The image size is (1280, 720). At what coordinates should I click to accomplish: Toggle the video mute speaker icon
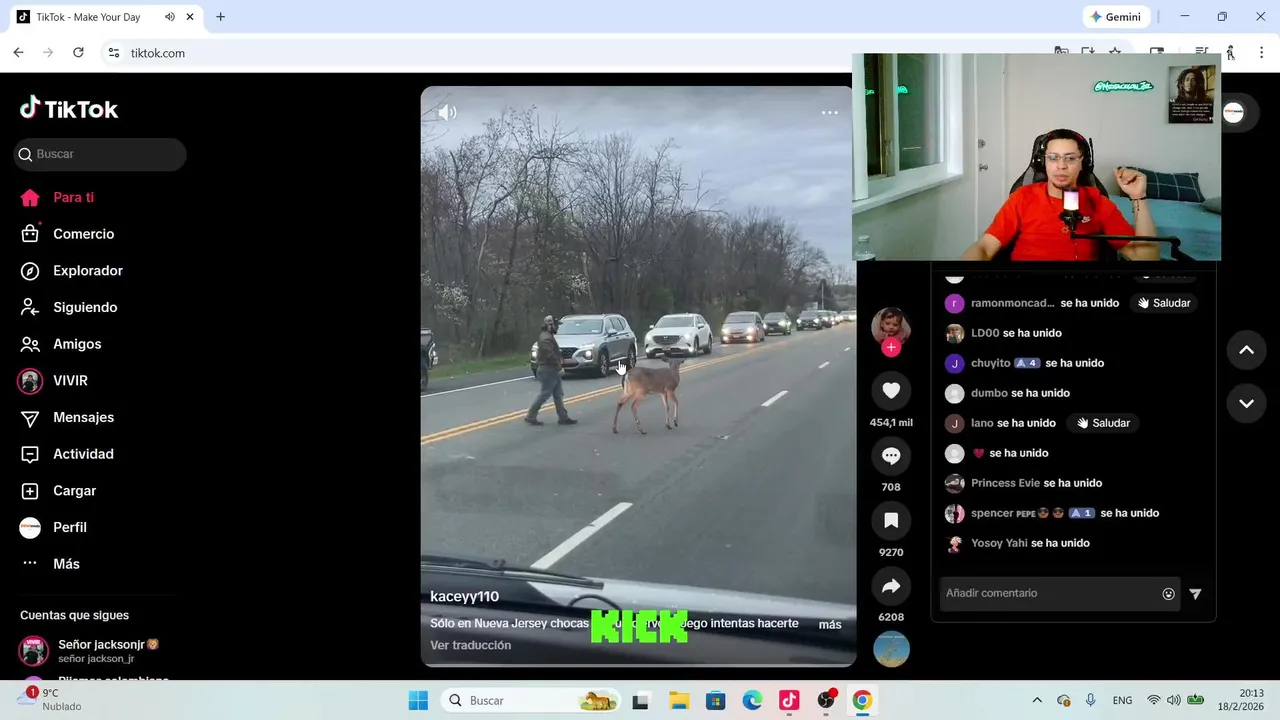click(447, 113)
